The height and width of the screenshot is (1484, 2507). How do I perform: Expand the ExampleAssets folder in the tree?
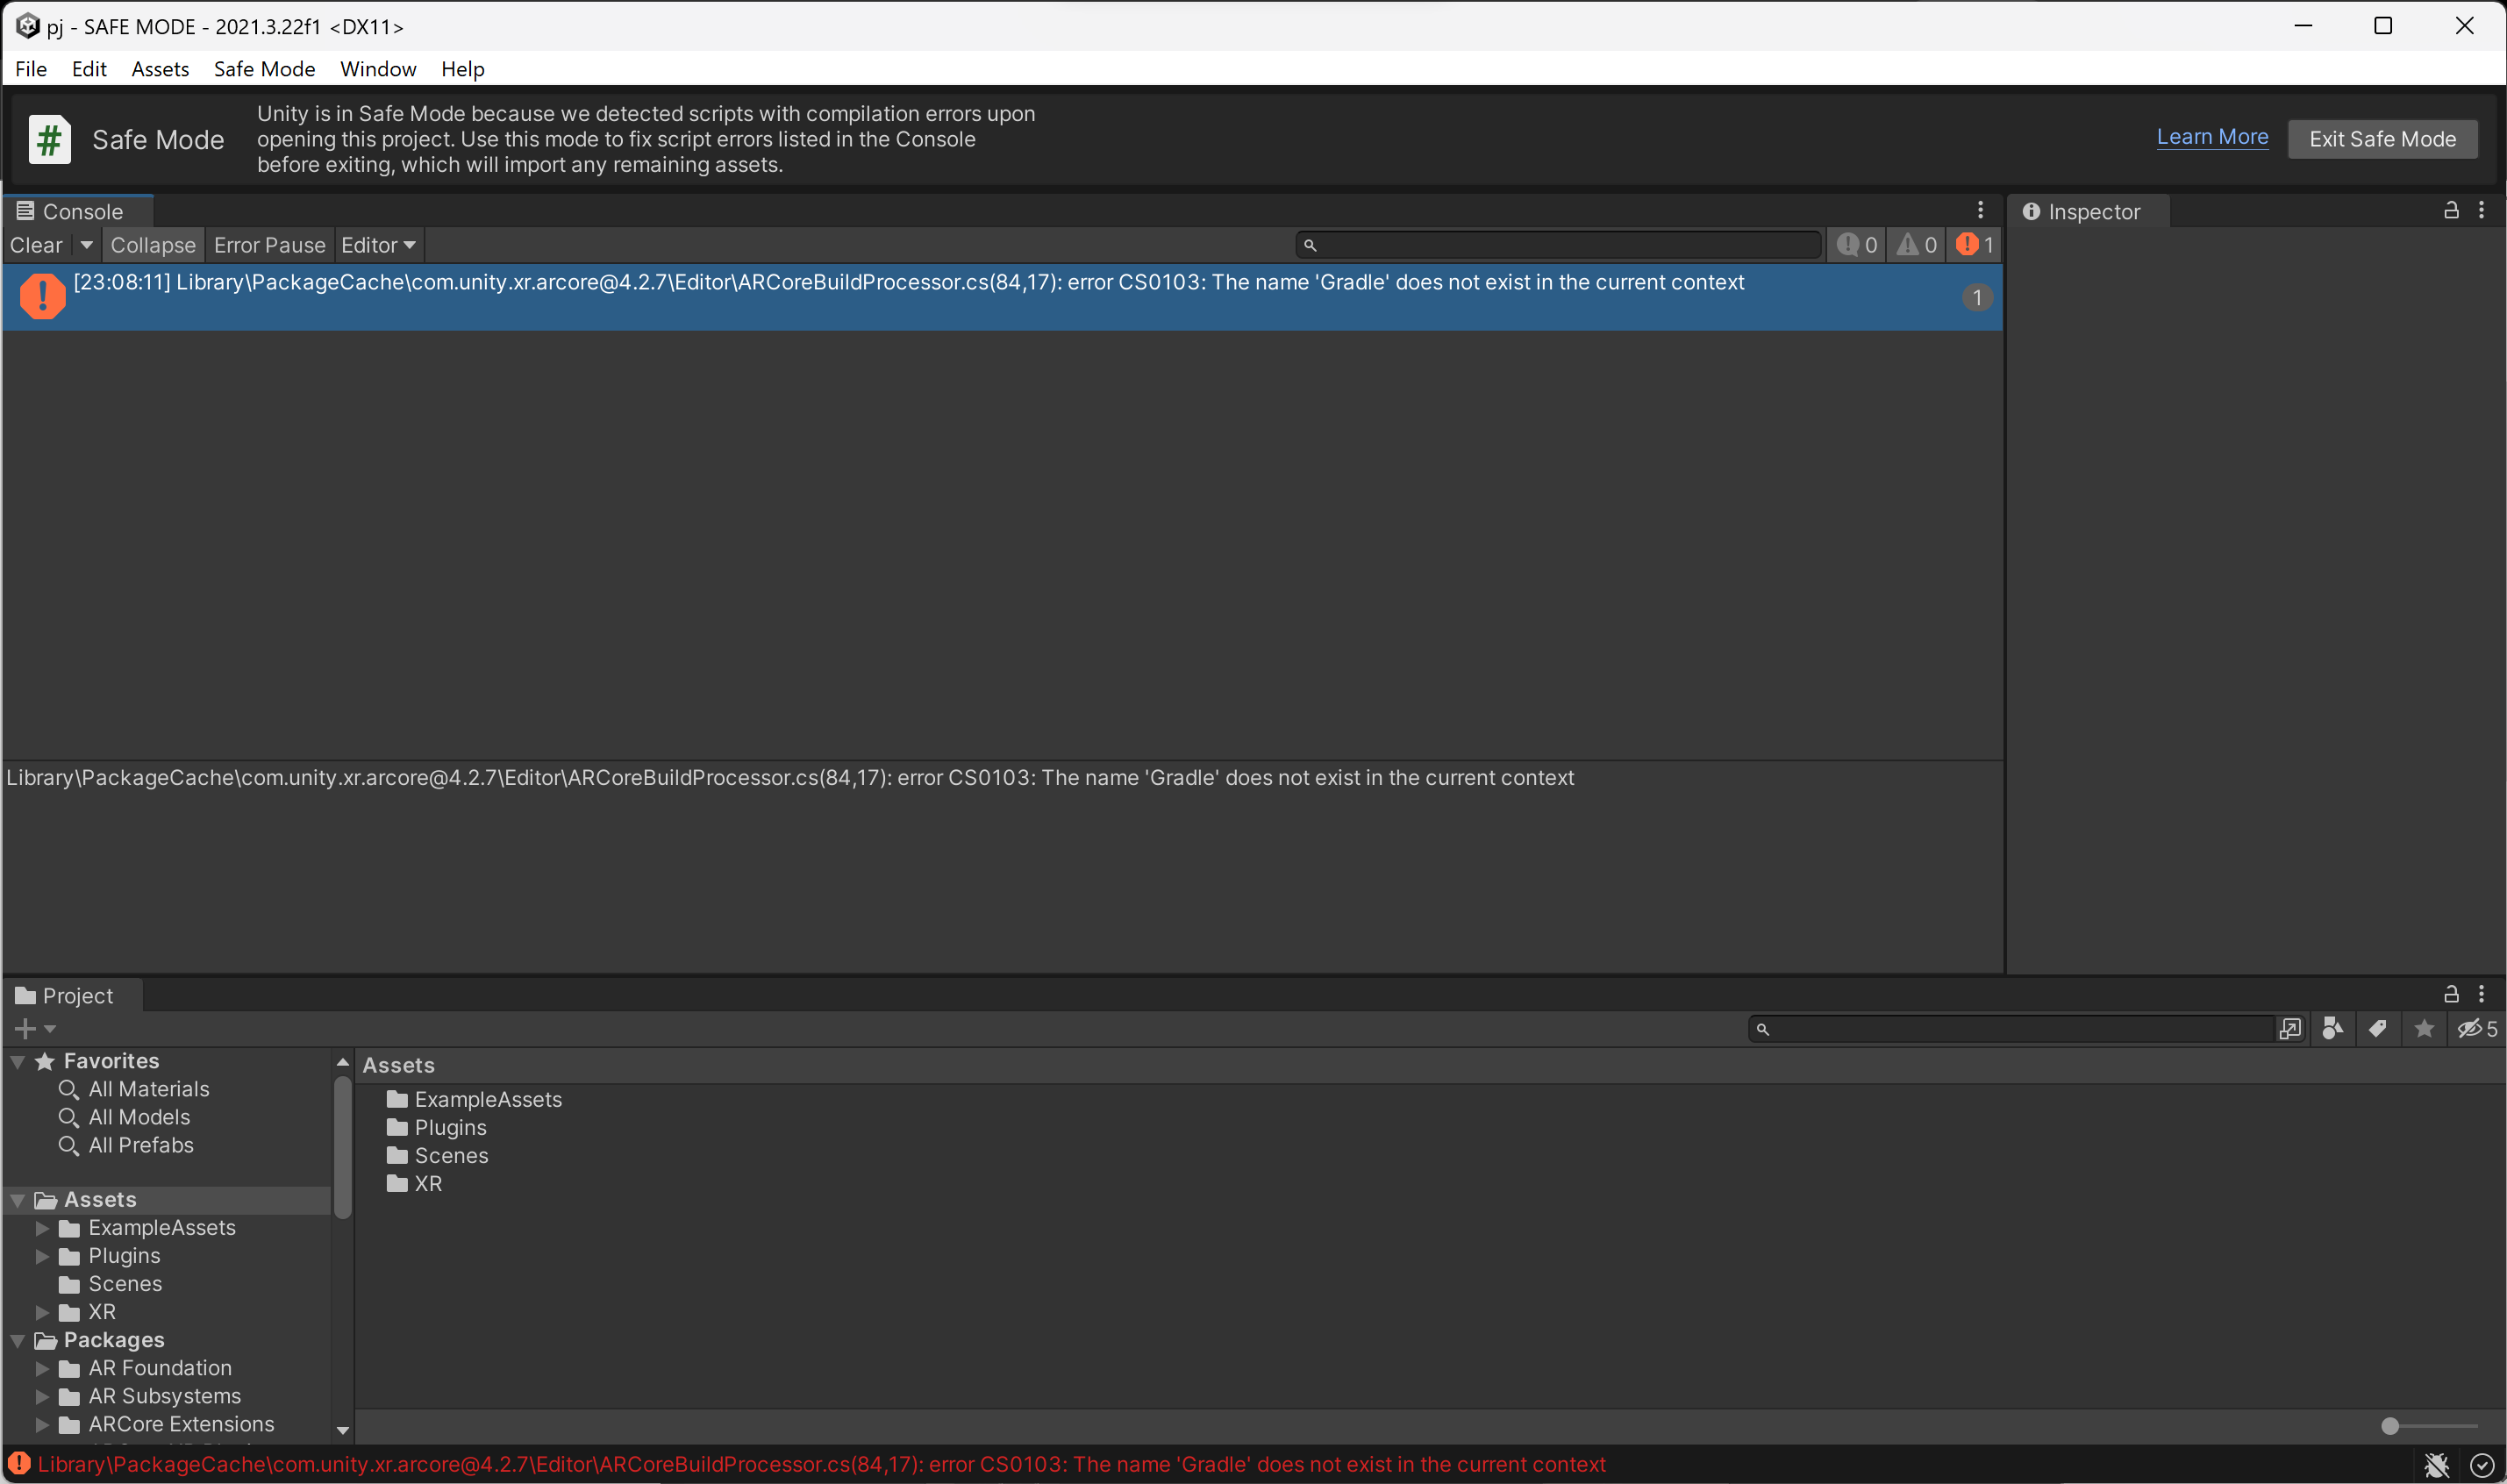pyautogui.click(x=43, y=1228)
